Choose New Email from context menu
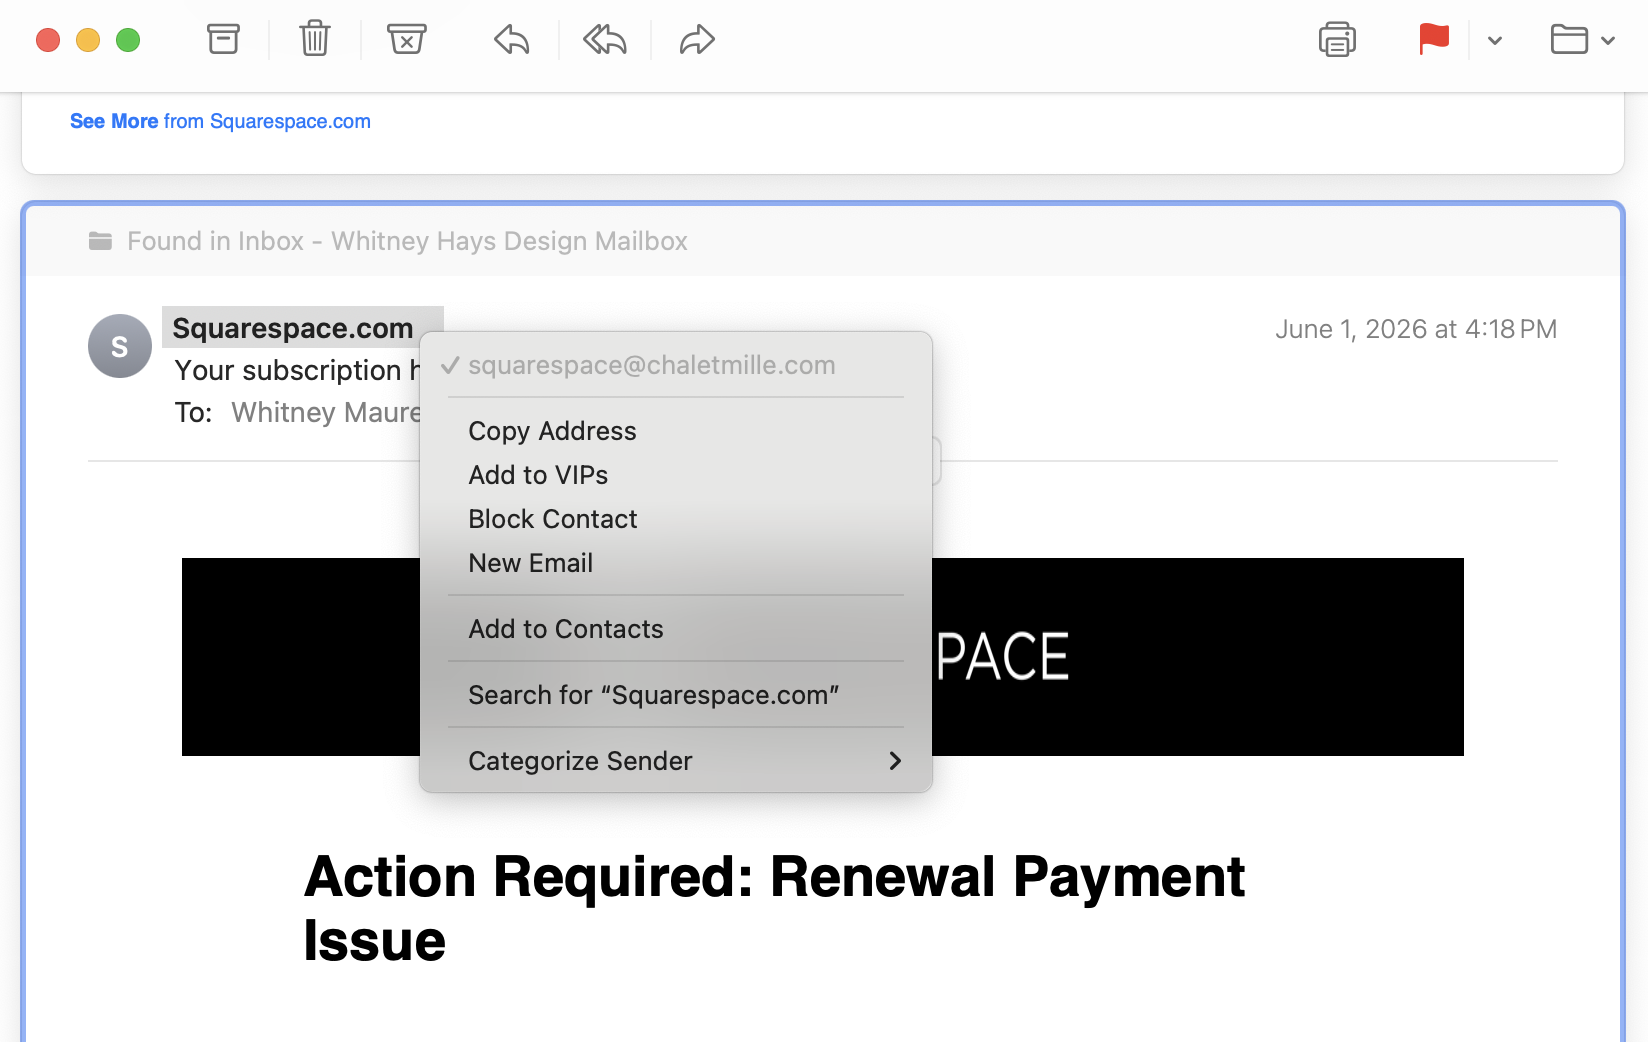The width and height of the screenshot is (1648, 1042). (676, 563)
